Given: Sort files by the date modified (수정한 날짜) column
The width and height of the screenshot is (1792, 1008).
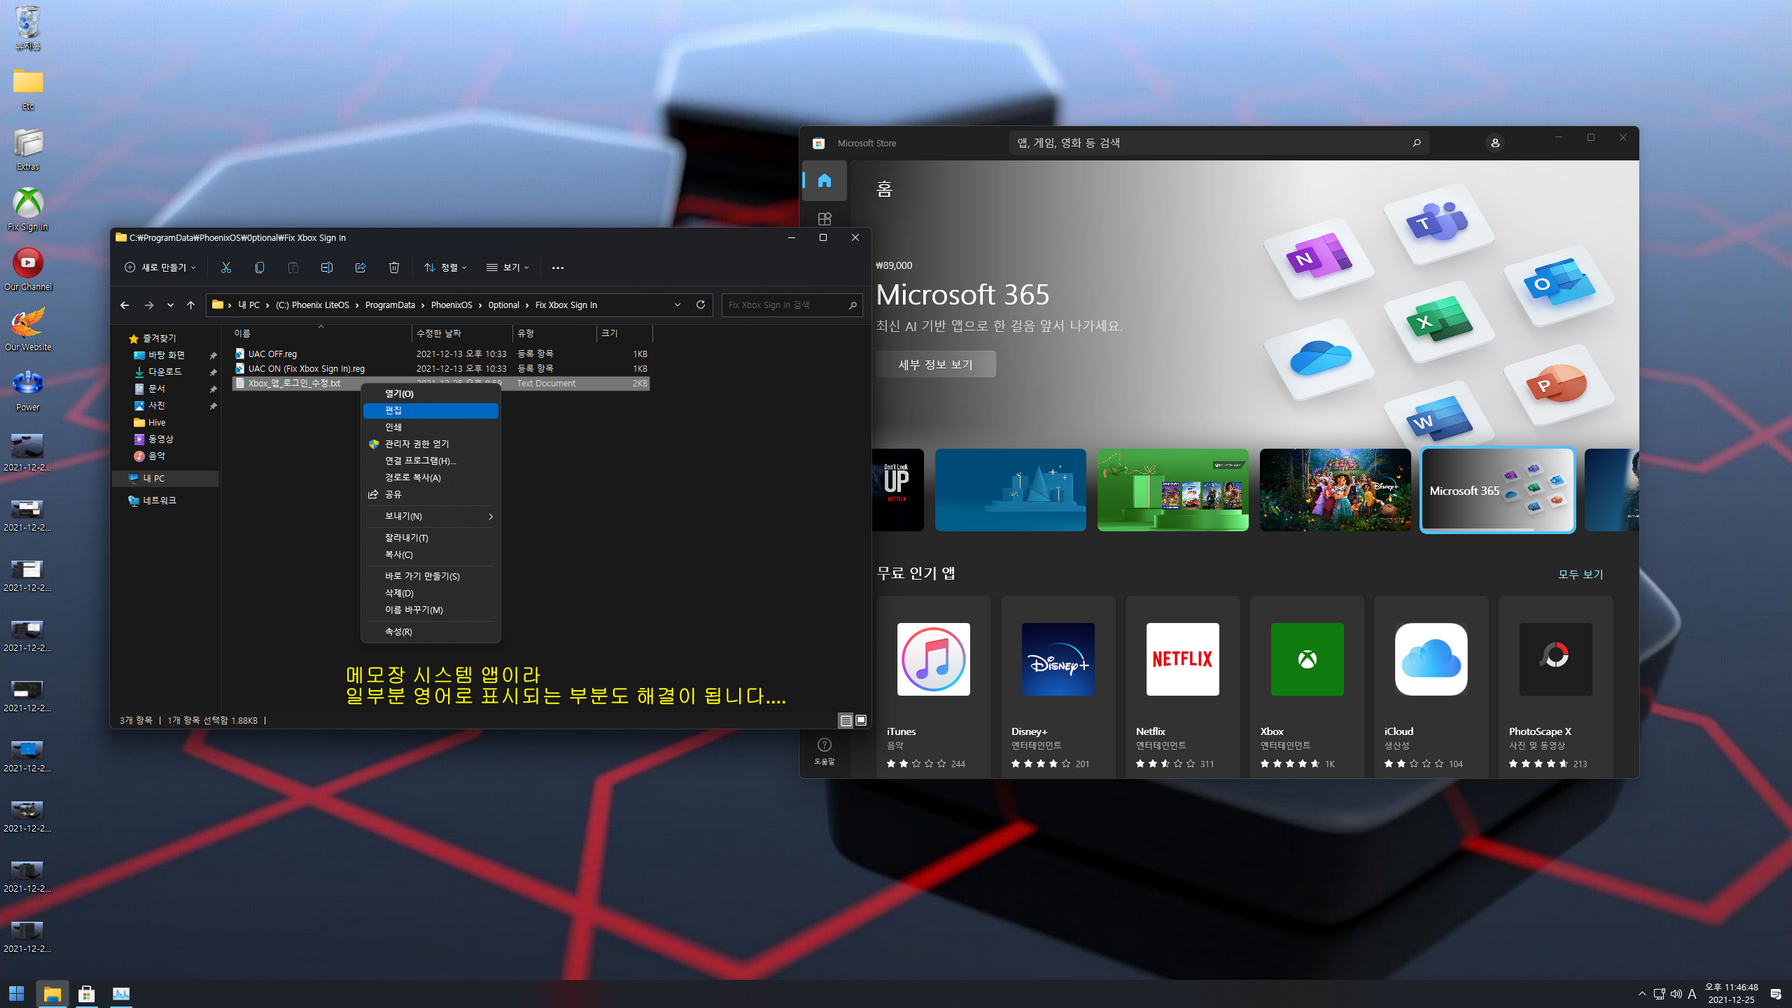Looking at the screenshot, I should [461, 333].
